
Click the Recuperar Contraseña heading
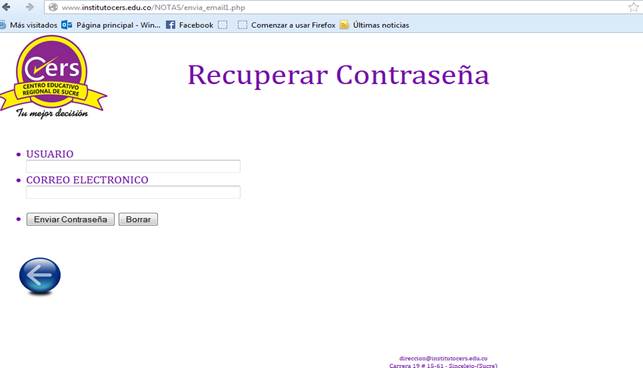[338, 75]
